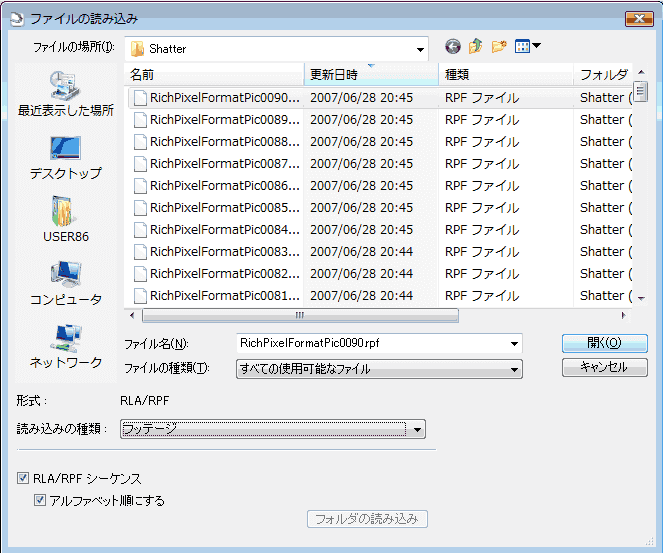Open the view menu icon
The height and width of the screenshot is (553, 663).
pyautogui.click(x=527, y=46)
